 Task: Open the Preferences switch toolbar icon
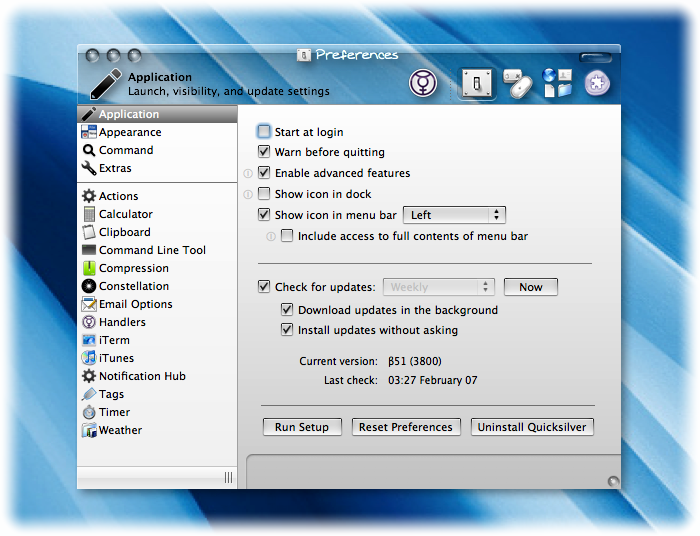pyautogui.click(x=476, y=83)
